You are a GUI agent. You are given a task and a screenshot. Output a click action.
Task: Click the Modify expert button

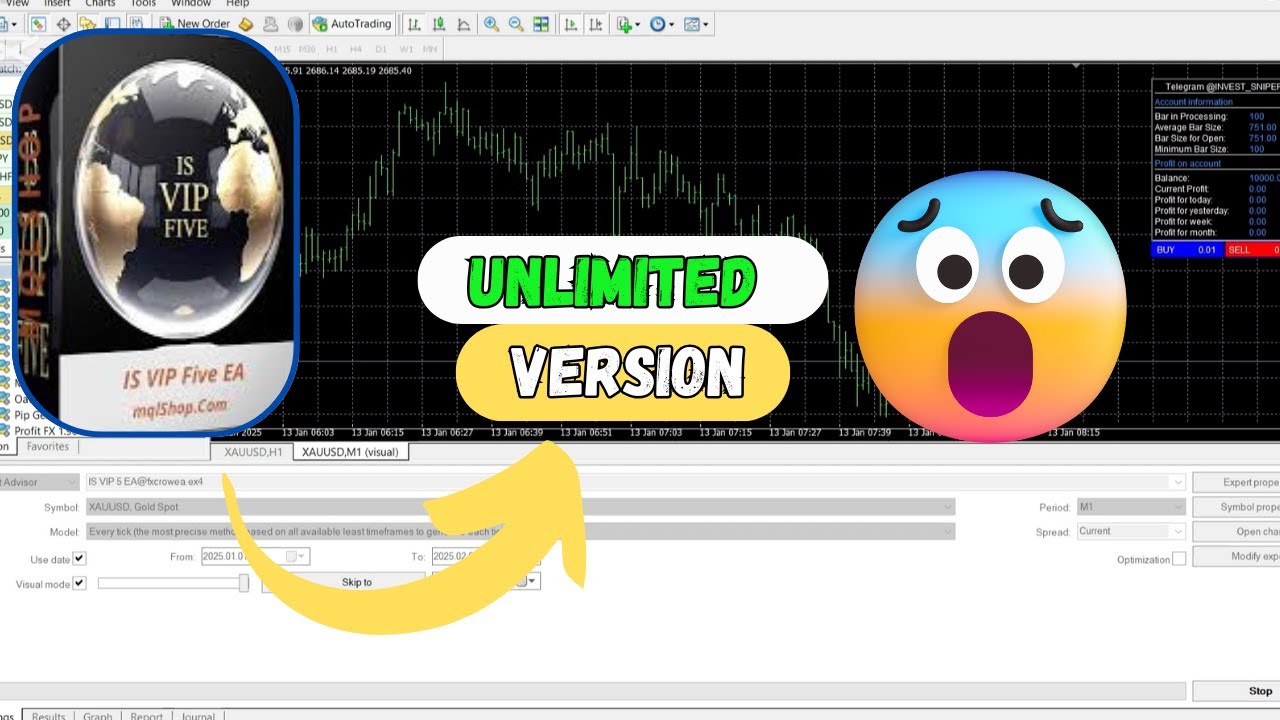(1236, 556)
